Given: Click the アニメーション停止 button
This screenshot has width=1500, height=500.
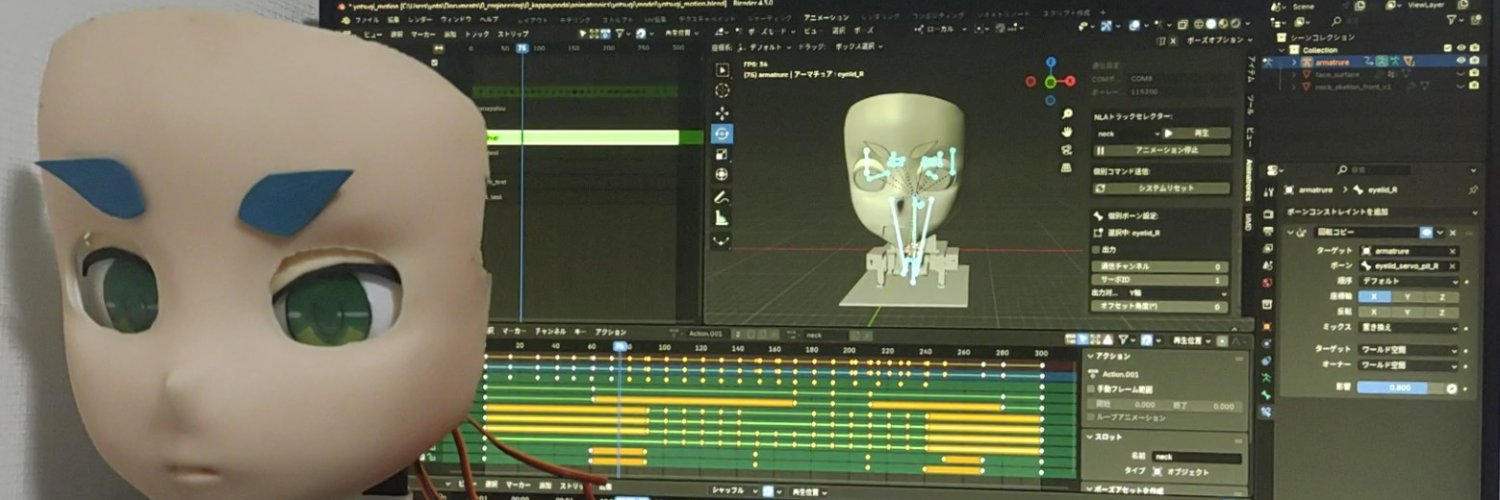Looking at the screenshot, I should [x=1162, y=150].
